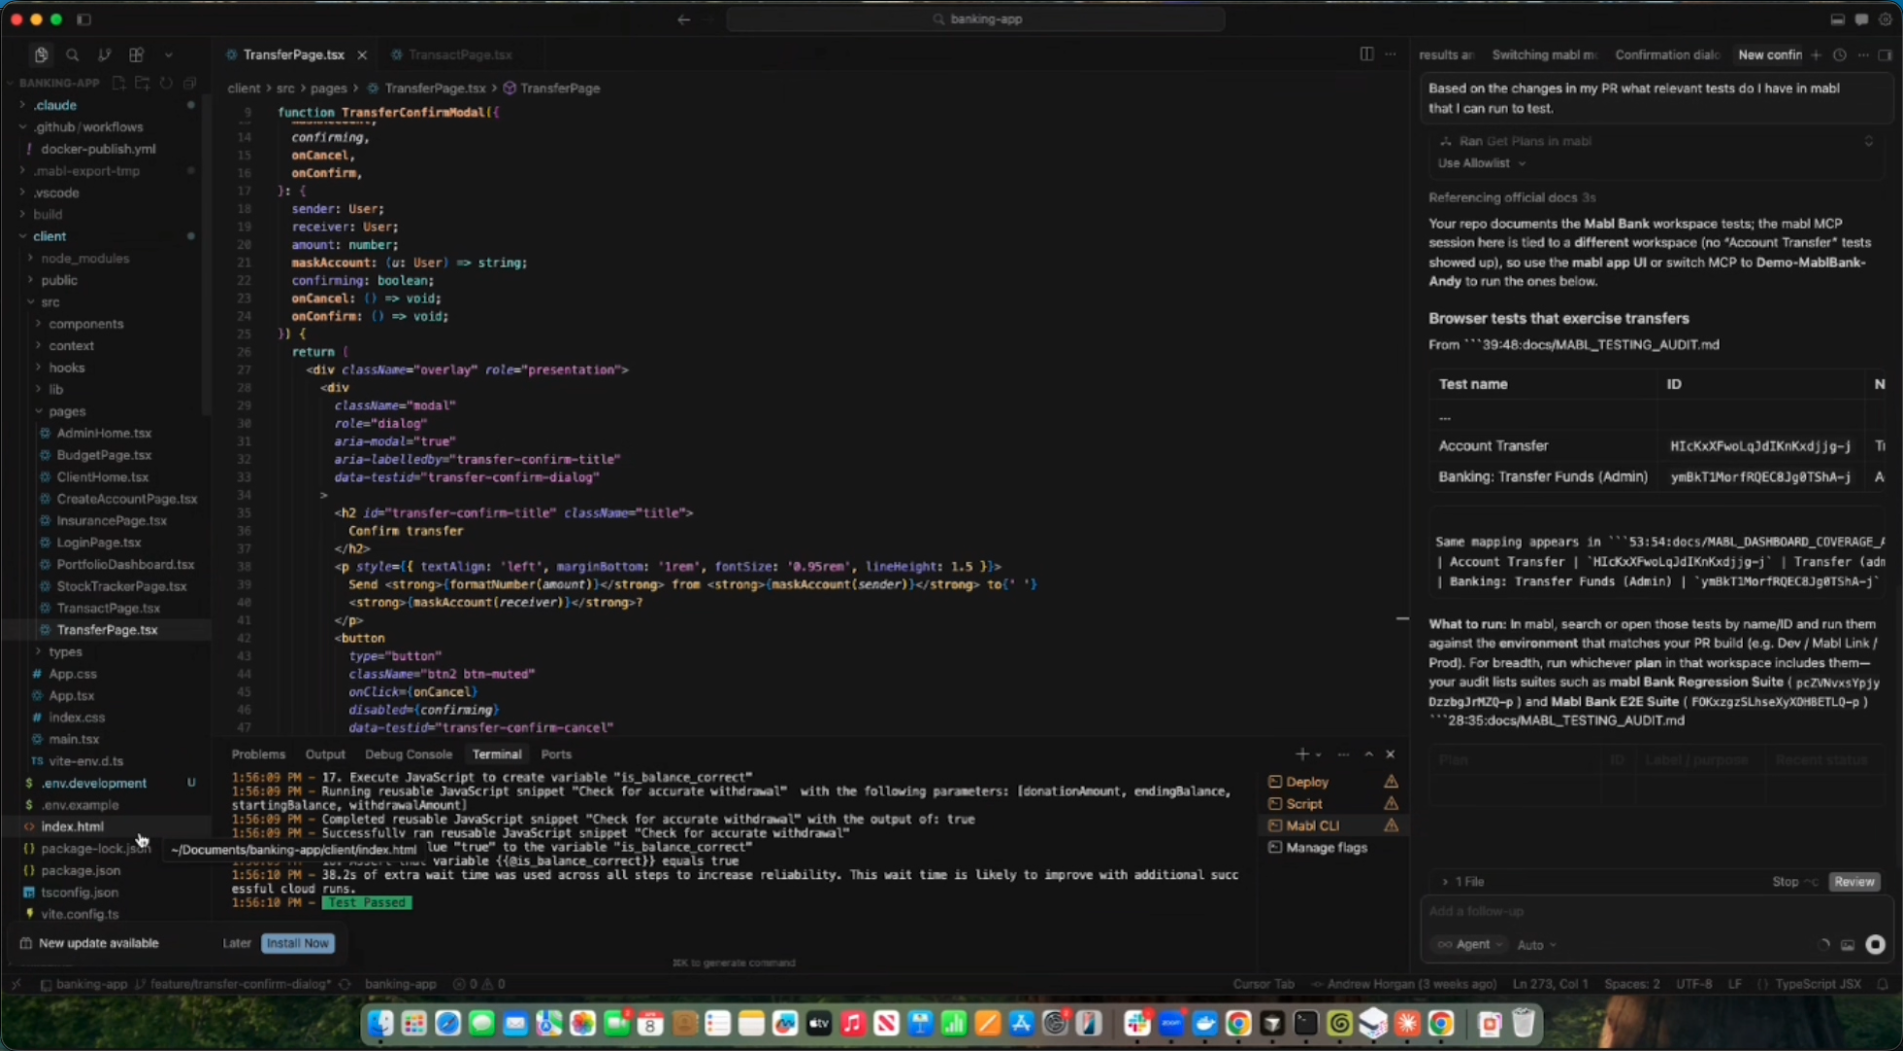Click the Refresh Explorer icon
Image resolution: width=1903 pixels, height=1051 pixels.
pyautogui.click(x=166, y=84)
